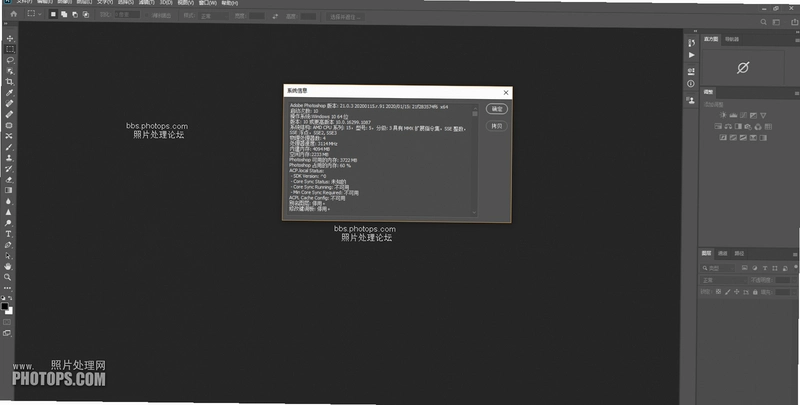Select the Lasso tool
800x405 pixels.
(x=10, y=60)
